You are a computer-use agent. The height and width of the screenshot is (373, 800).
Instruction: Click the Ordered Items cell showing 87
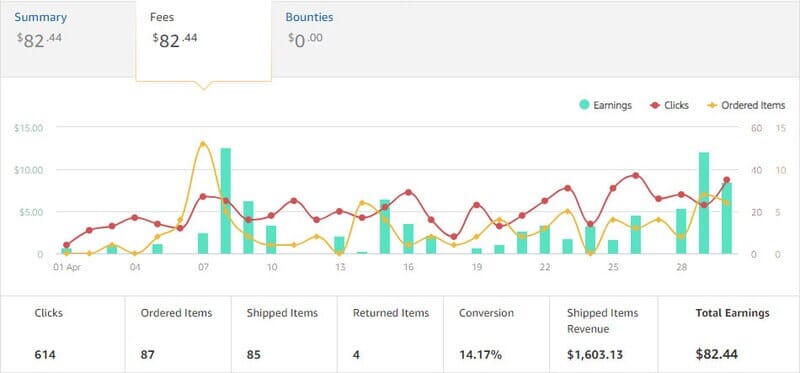(178, 334)
